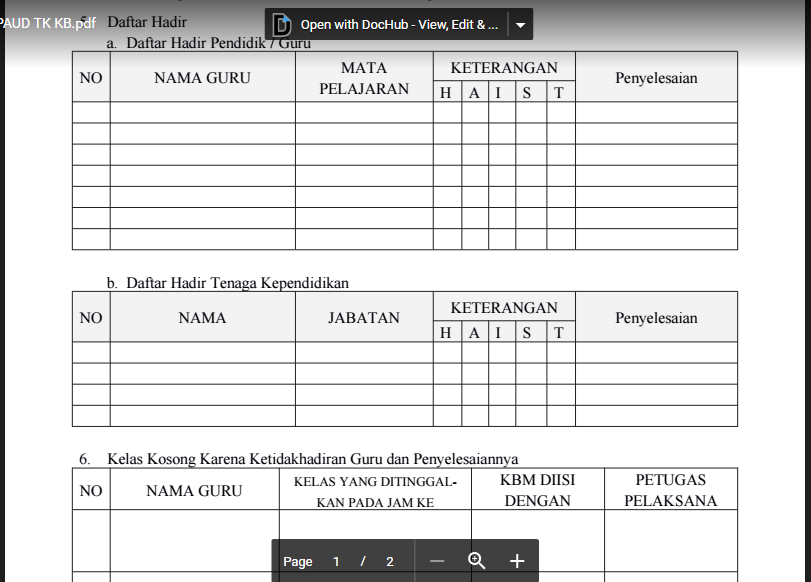This screenshot has height=582, width=811.
Task: Zoom in with the plus icon
Action: pyautogui.click(x=517, y=561)
